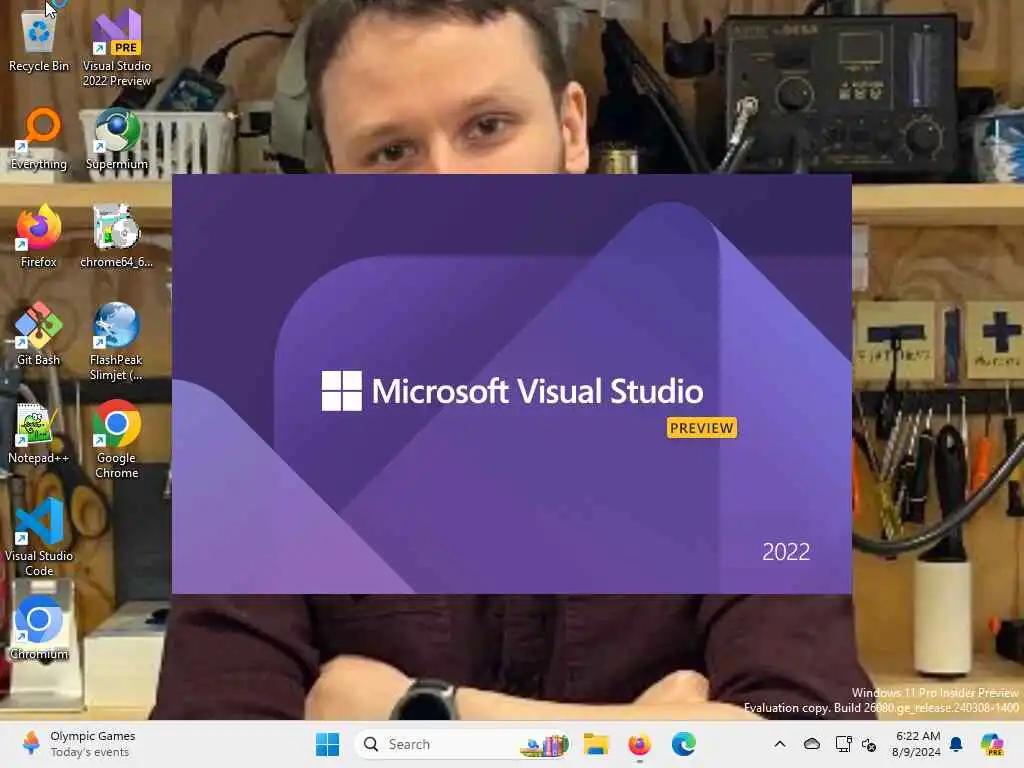Select the Google Chrome desktop shortcut
This screenshot has height=768, width=1024.
pyautogui.click(x=117, y=439)
